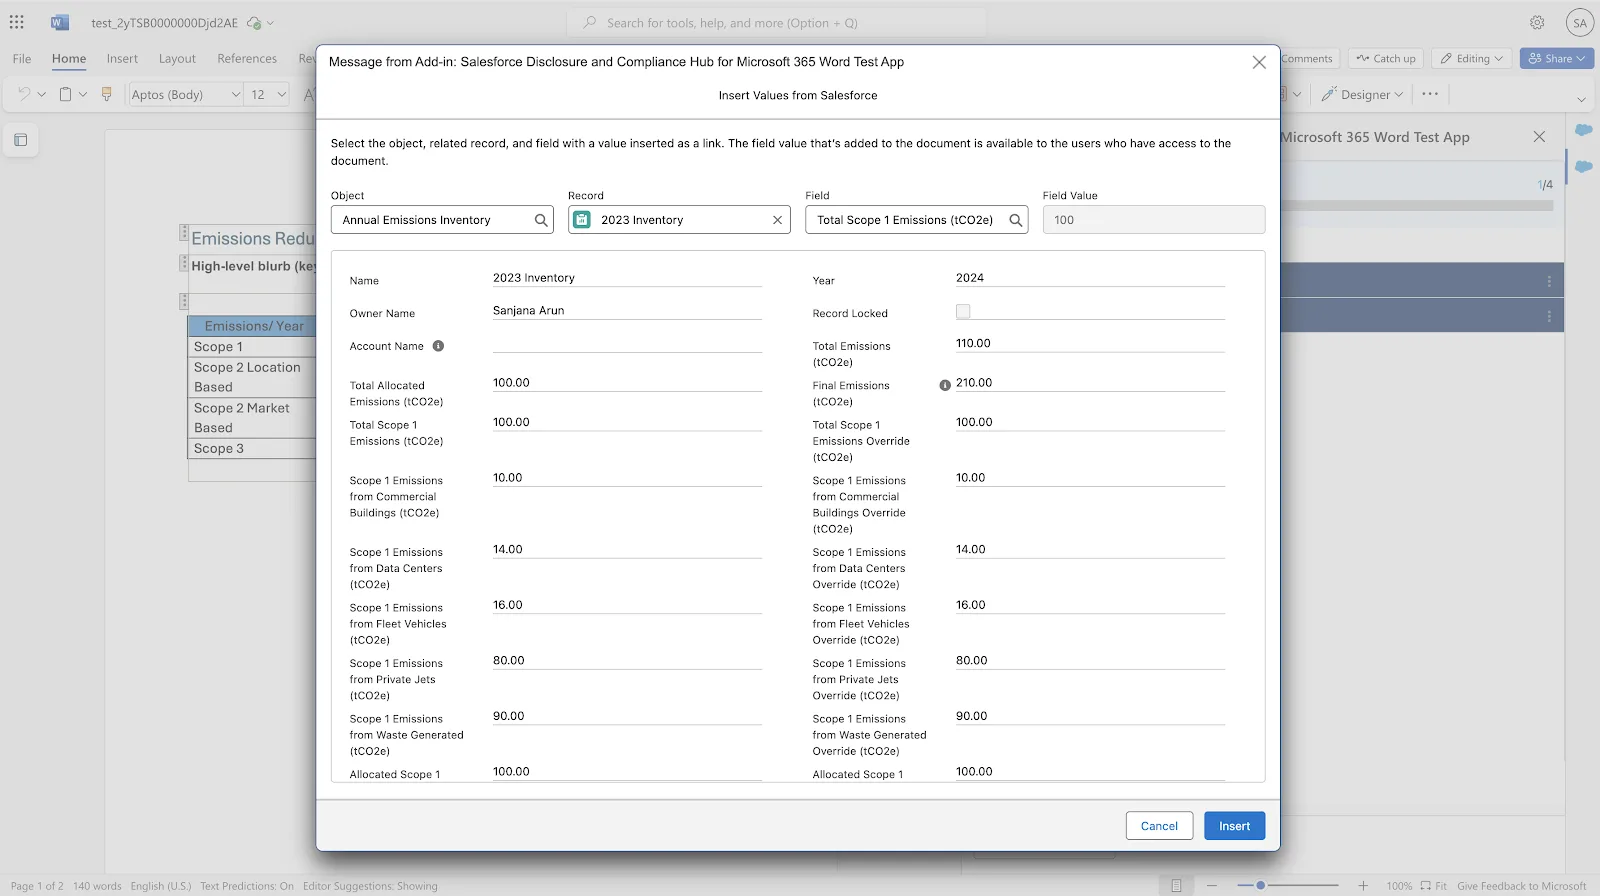Open options menu on first highlighted pane row
The image size is (1600, 896).
[1549, 281]
